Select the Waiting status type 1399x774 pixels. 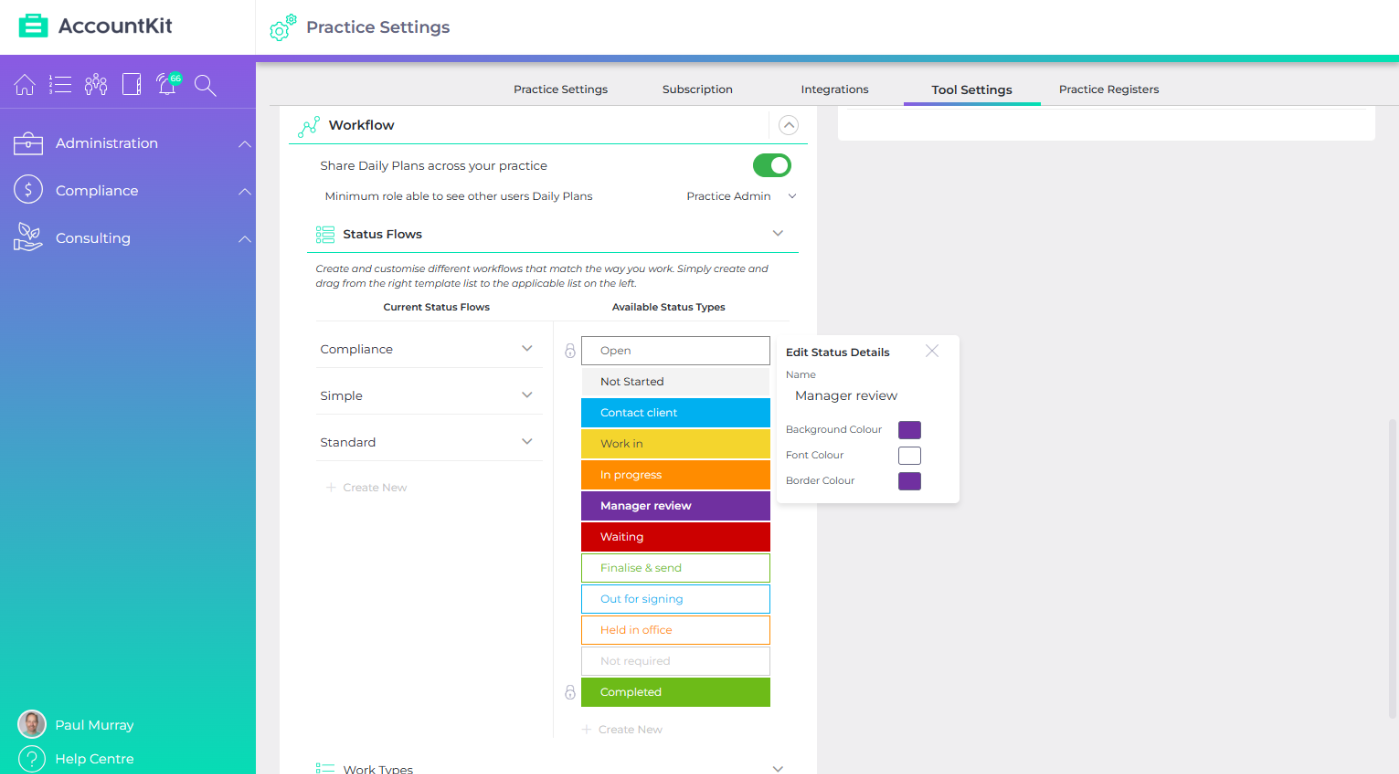(675, 536)
